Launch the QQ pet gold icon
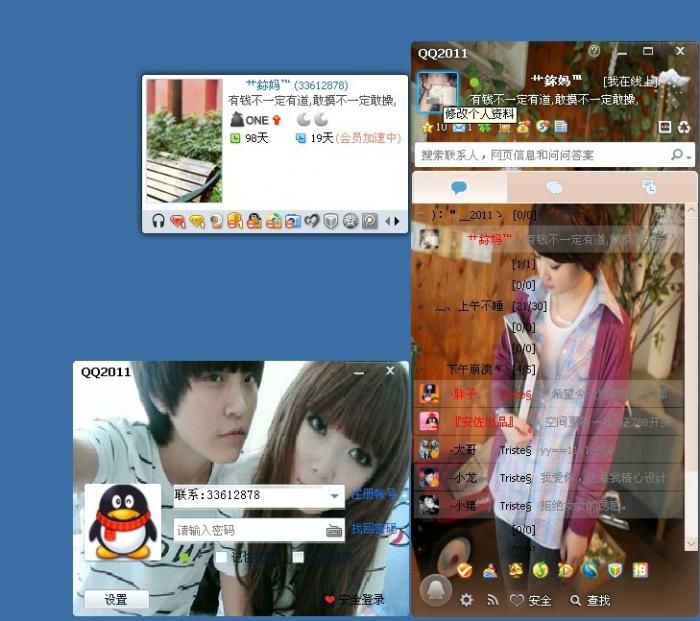The width and height of the screenshot is (700, 621). pos(516,570)
